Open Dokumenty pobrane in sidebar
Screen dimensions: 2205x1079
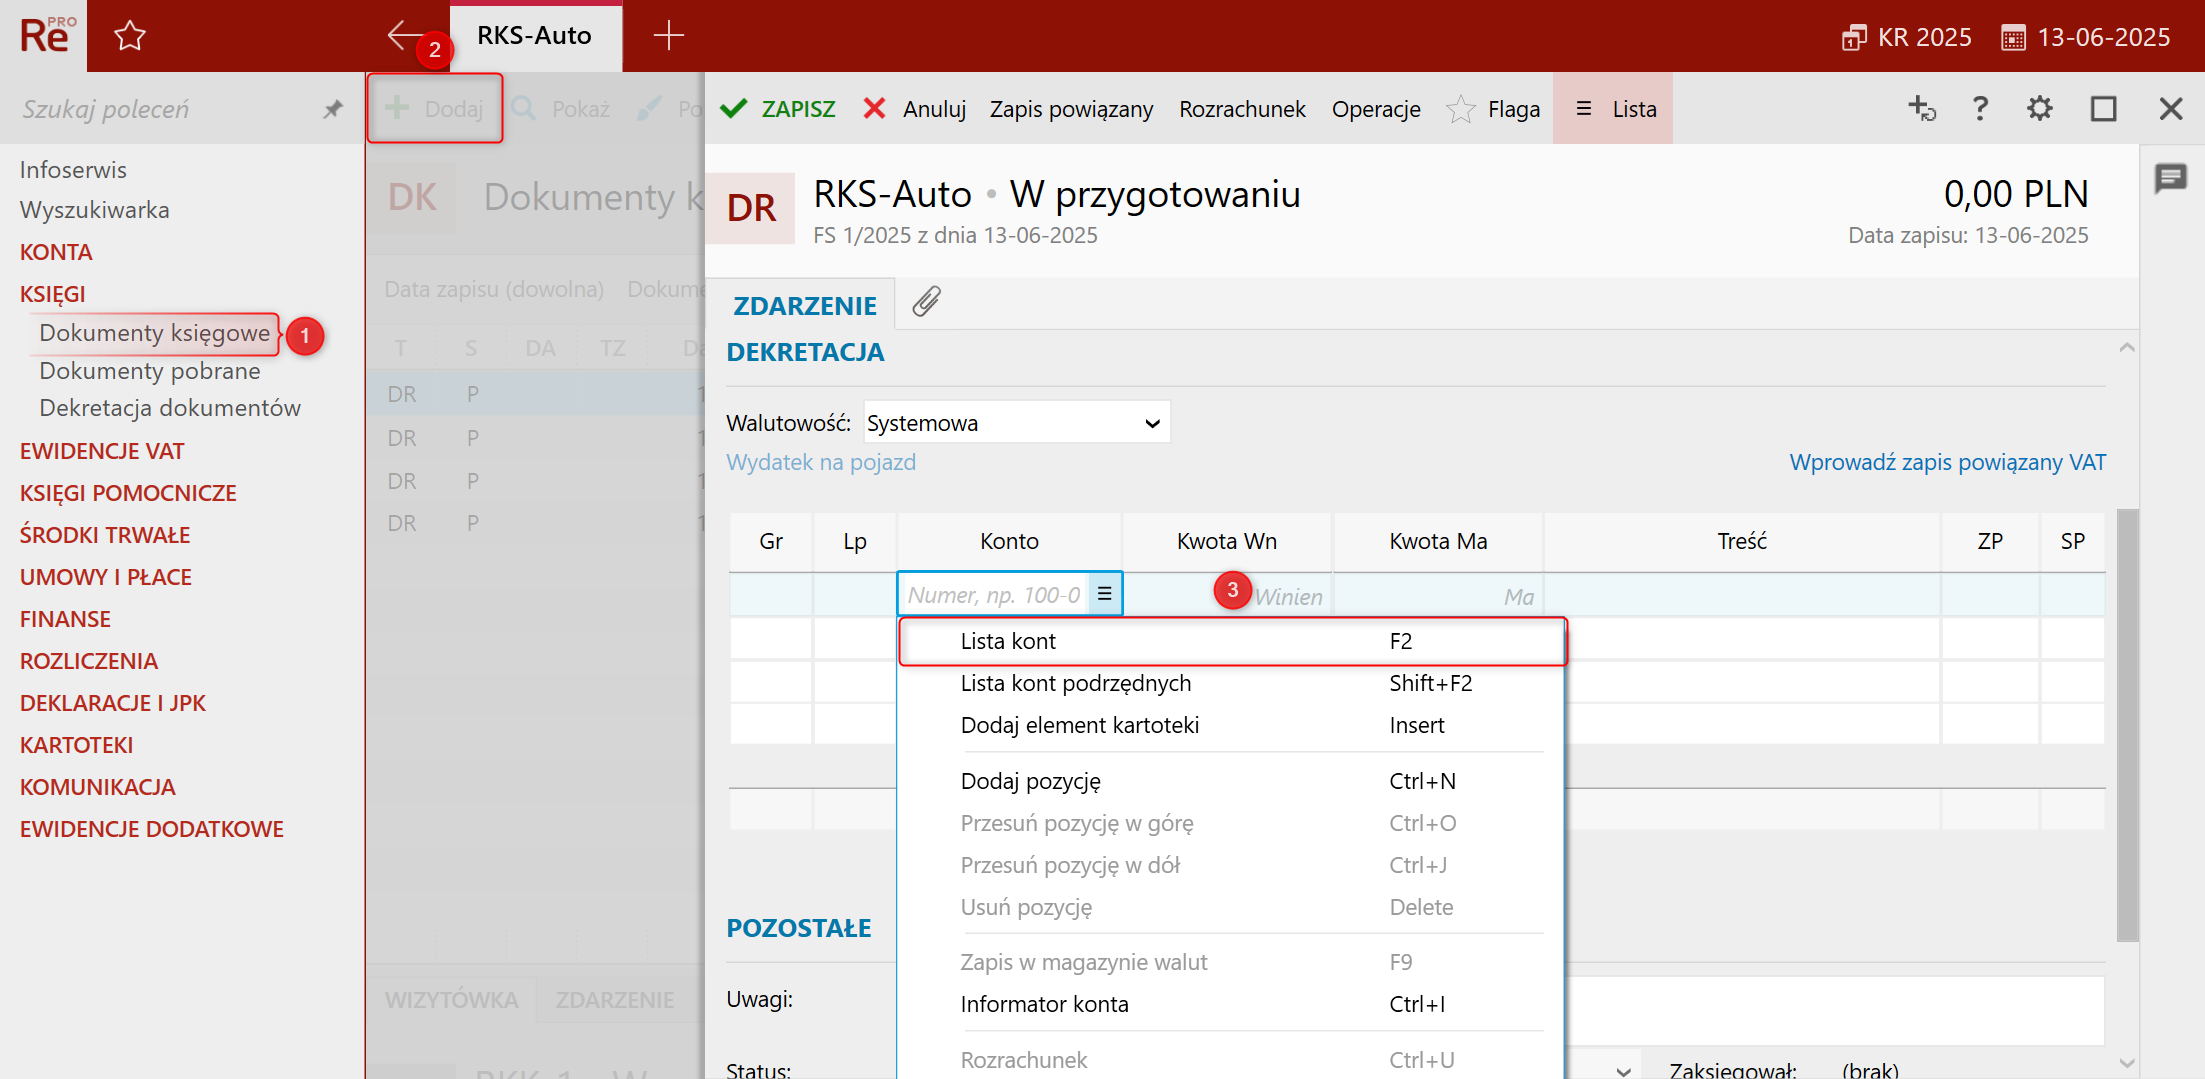[150, 371]
